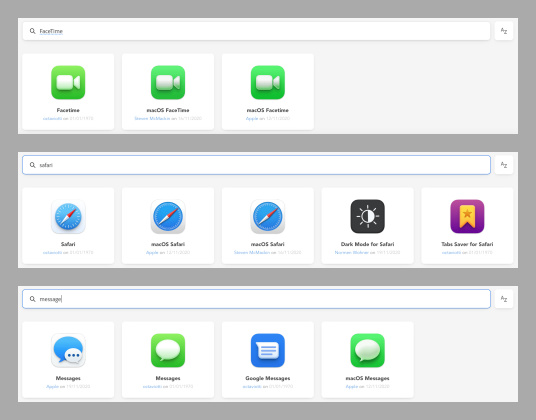Screen dimensions: 536x420
Task: Open the light blue Safari compass icon
Action: tap(68, 216)
